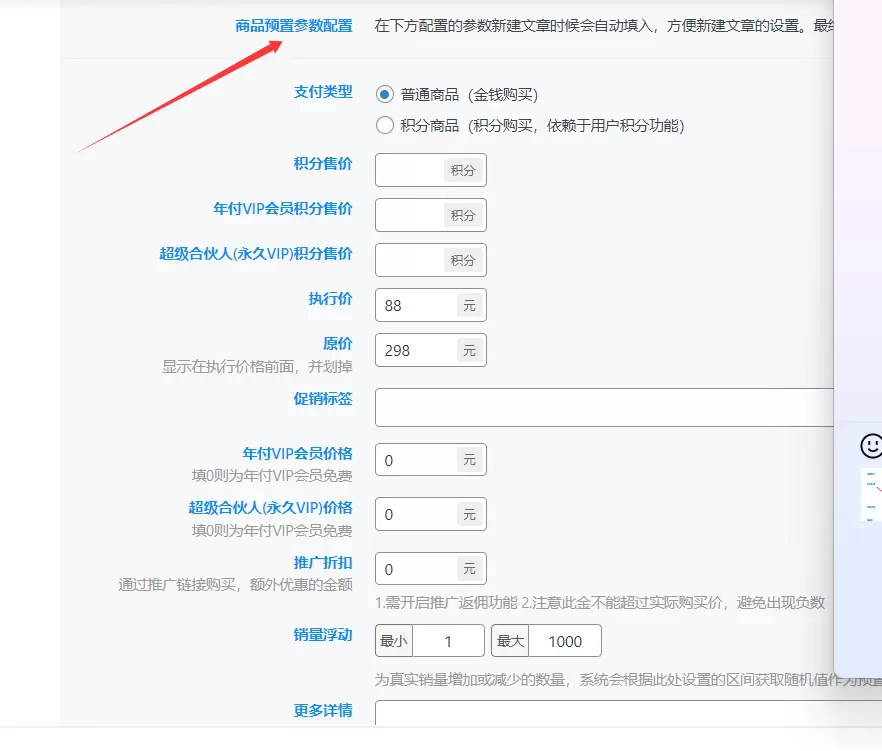Click the 积分售价 label
Viewport: 882px width, 751px height.
point(323,164)
